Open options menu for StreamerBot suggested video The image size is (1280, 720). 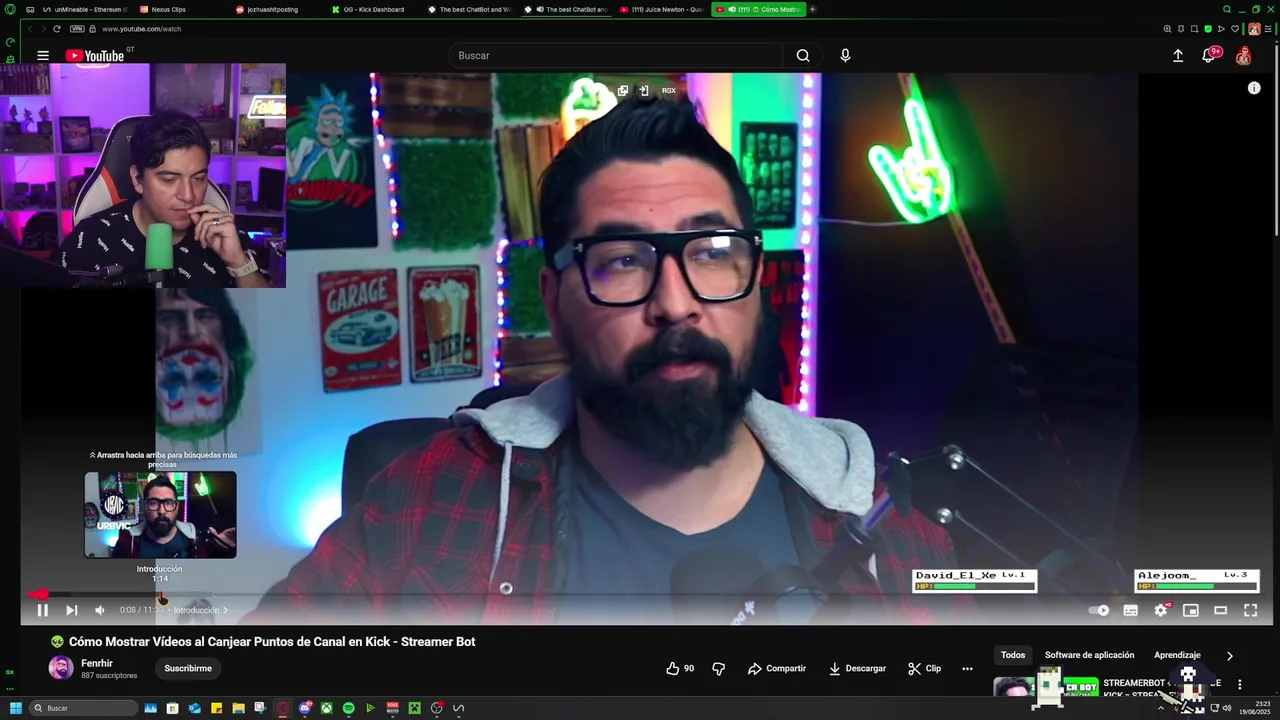1240,685
